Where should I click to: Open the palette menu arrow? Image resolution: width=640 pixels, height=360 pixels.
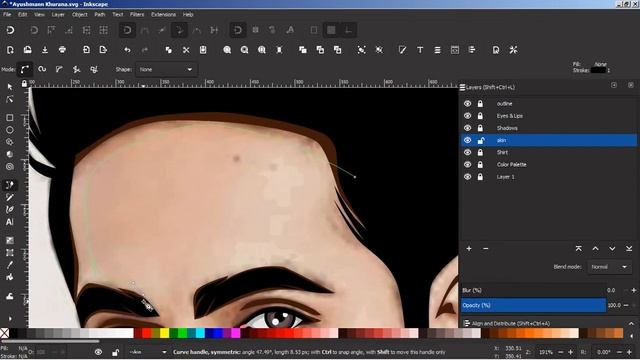tap(632, 336)
